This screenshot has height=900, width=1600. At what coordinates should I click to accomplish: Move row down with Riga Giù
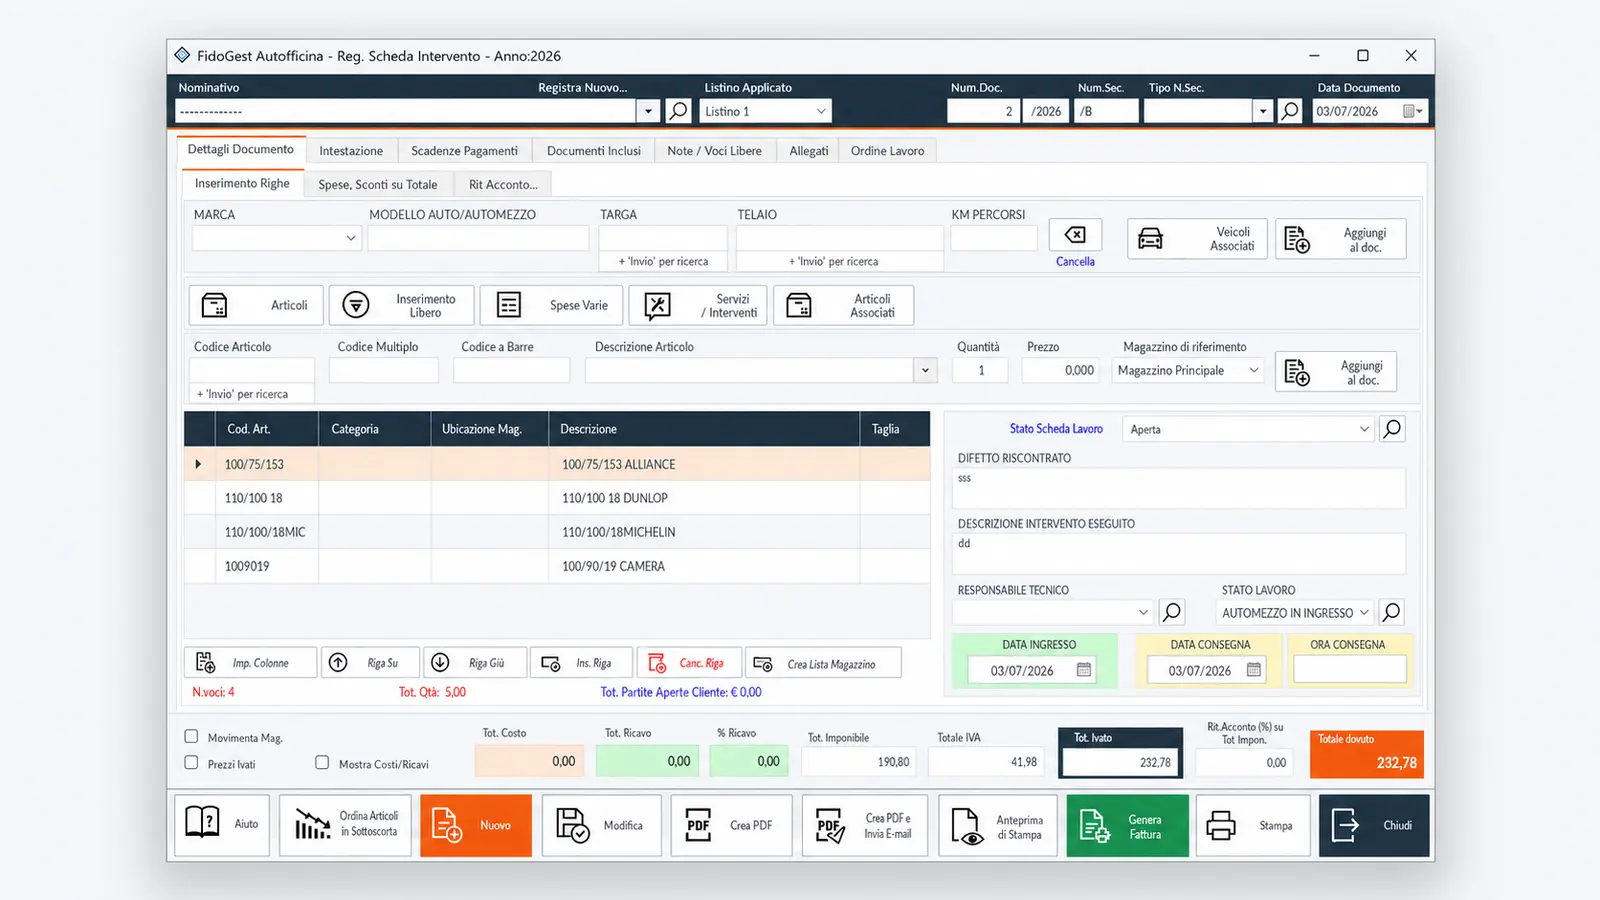(475, 663)
